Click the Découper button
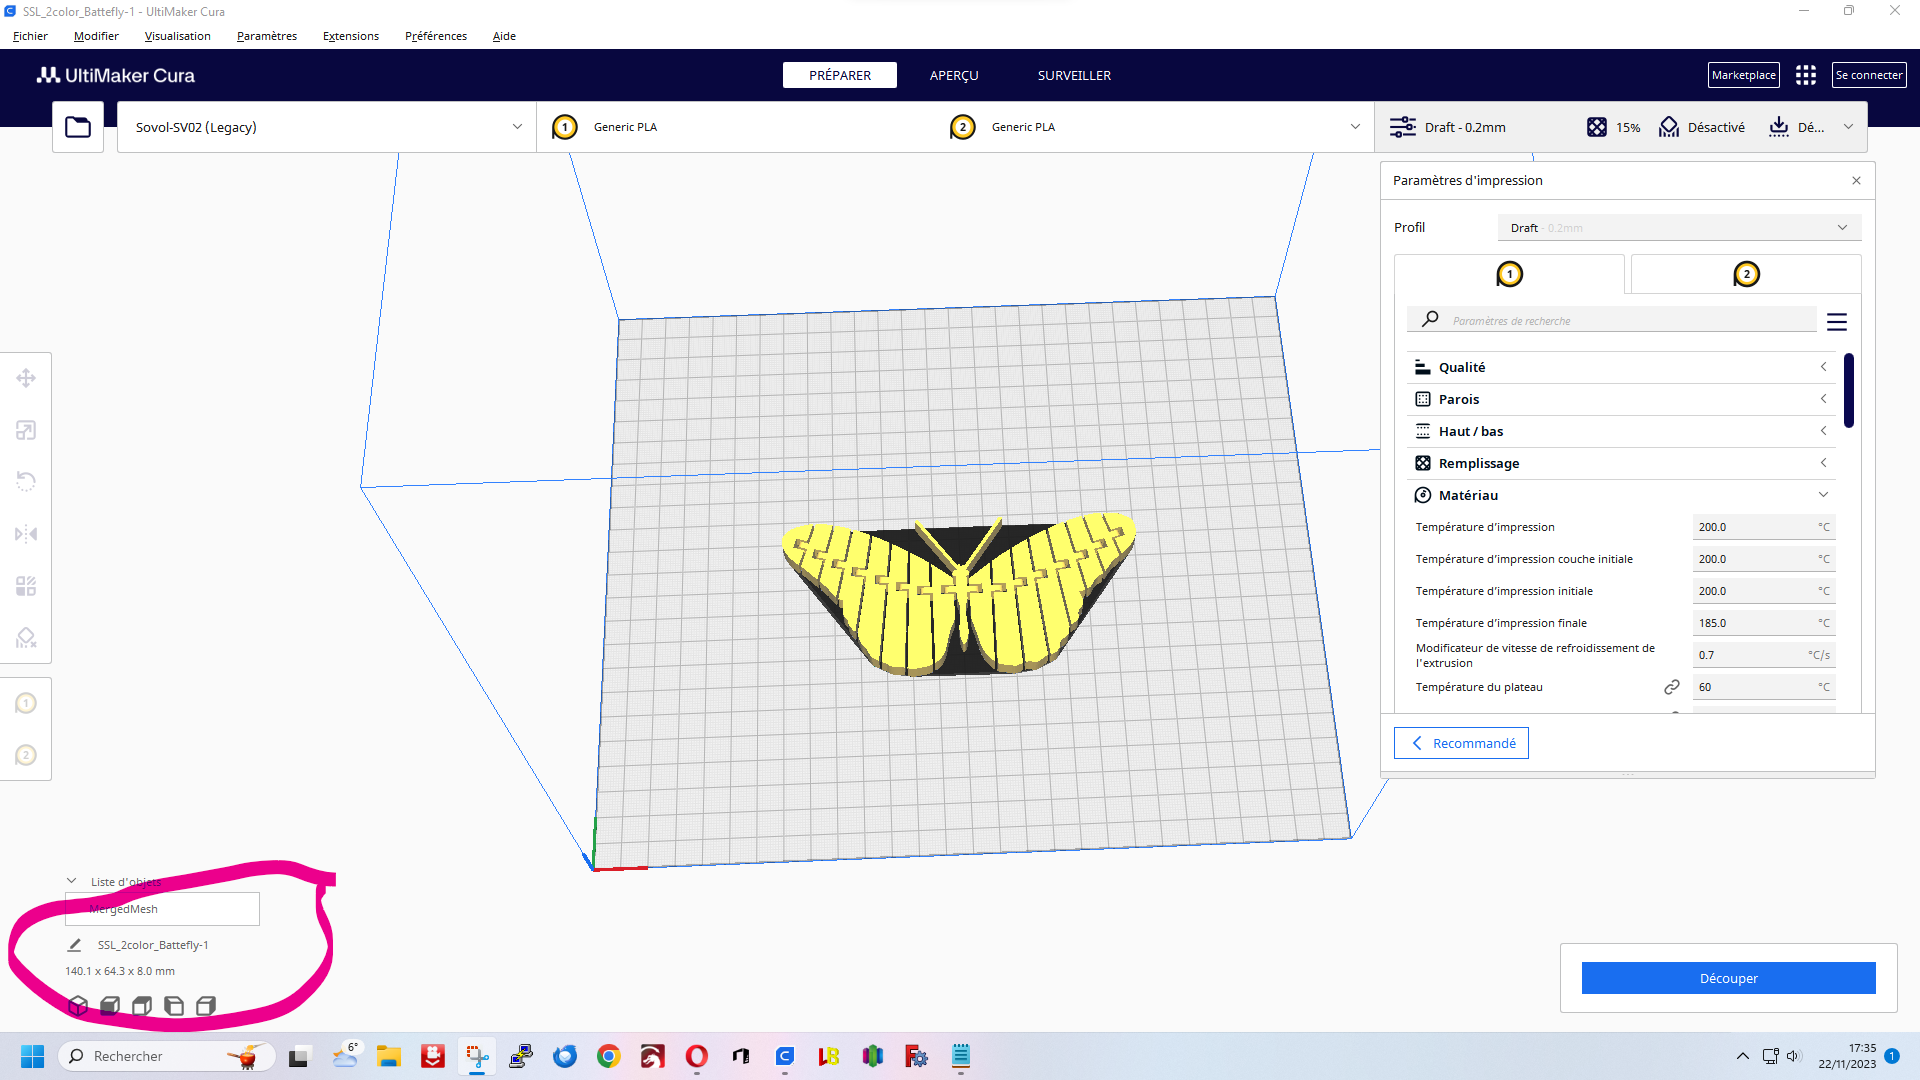1920x1080 pixels. [x=1728, y=978]
